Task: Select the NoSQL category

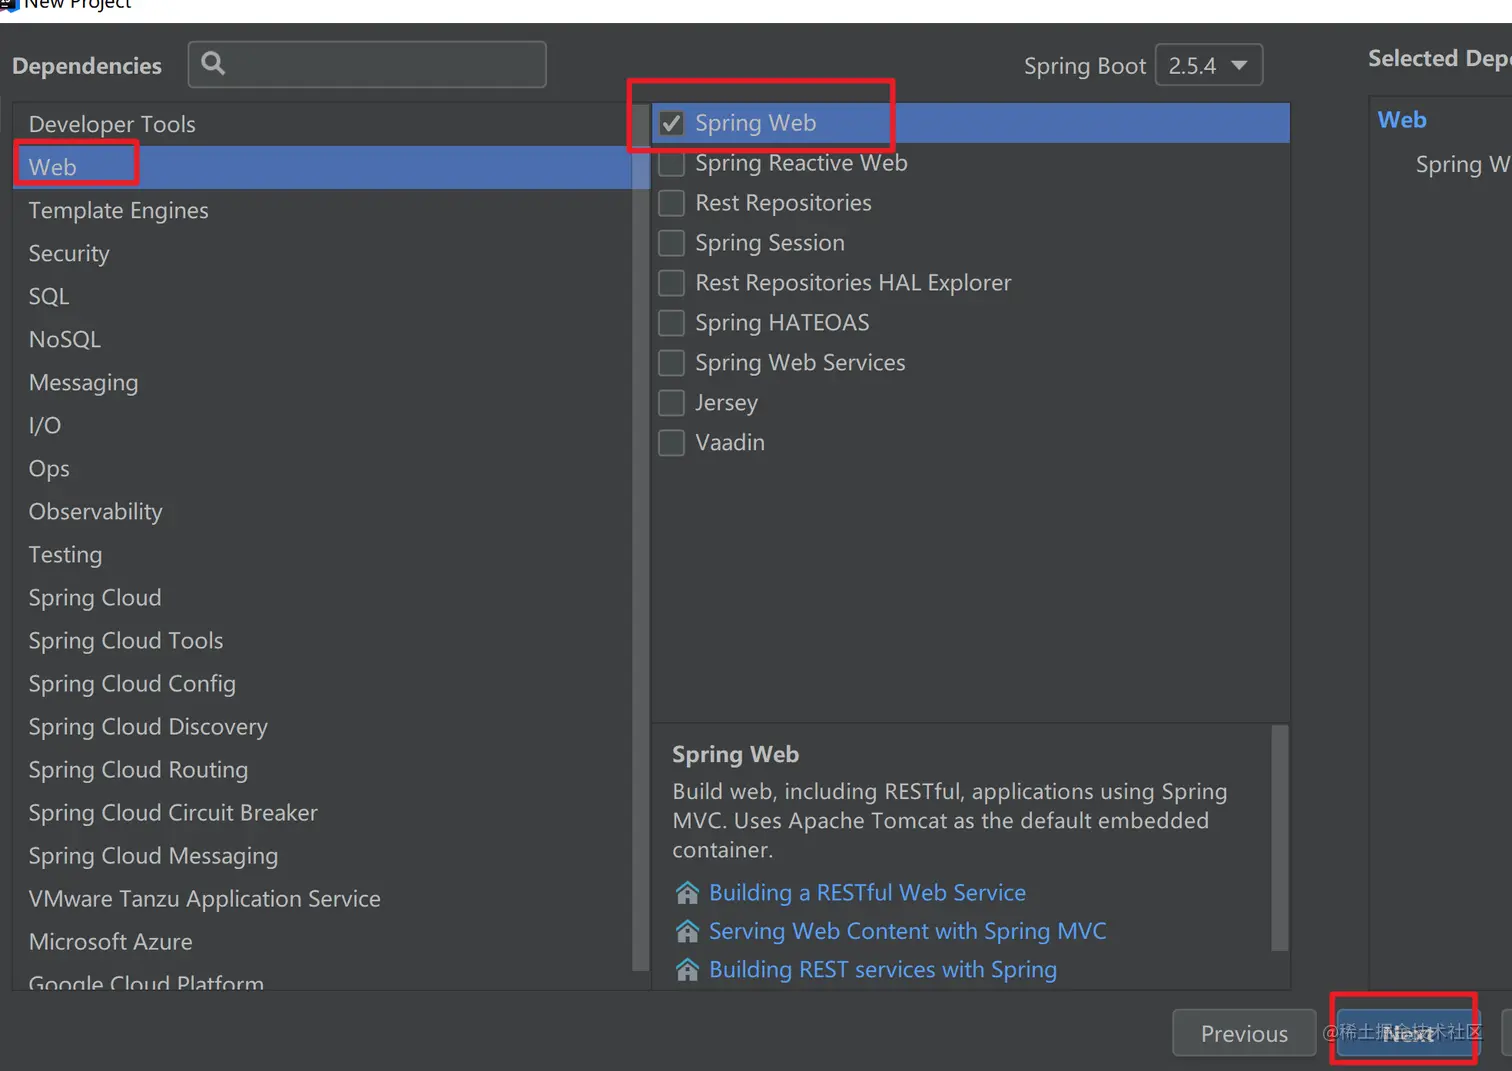Action: pos(323,339)
